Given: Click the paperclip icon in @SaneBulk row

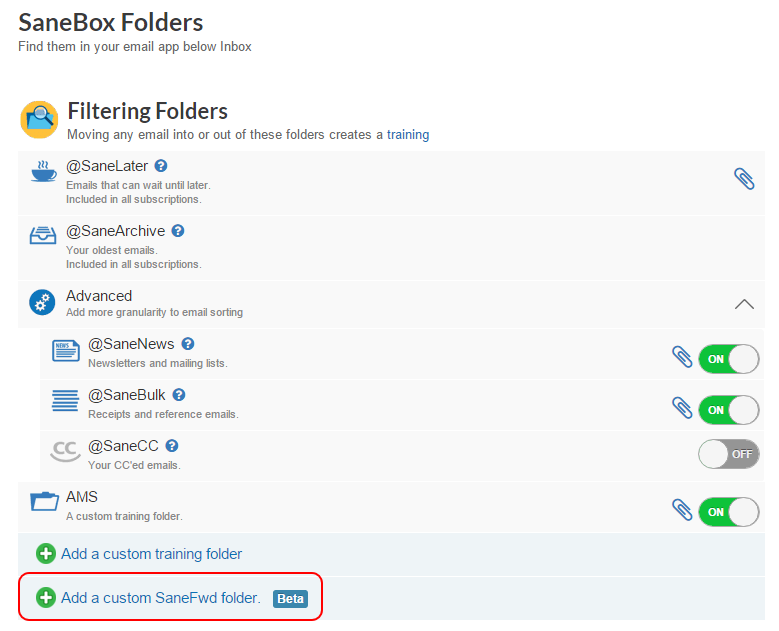Looking at the screenshot, I should [x=682, y=408].
